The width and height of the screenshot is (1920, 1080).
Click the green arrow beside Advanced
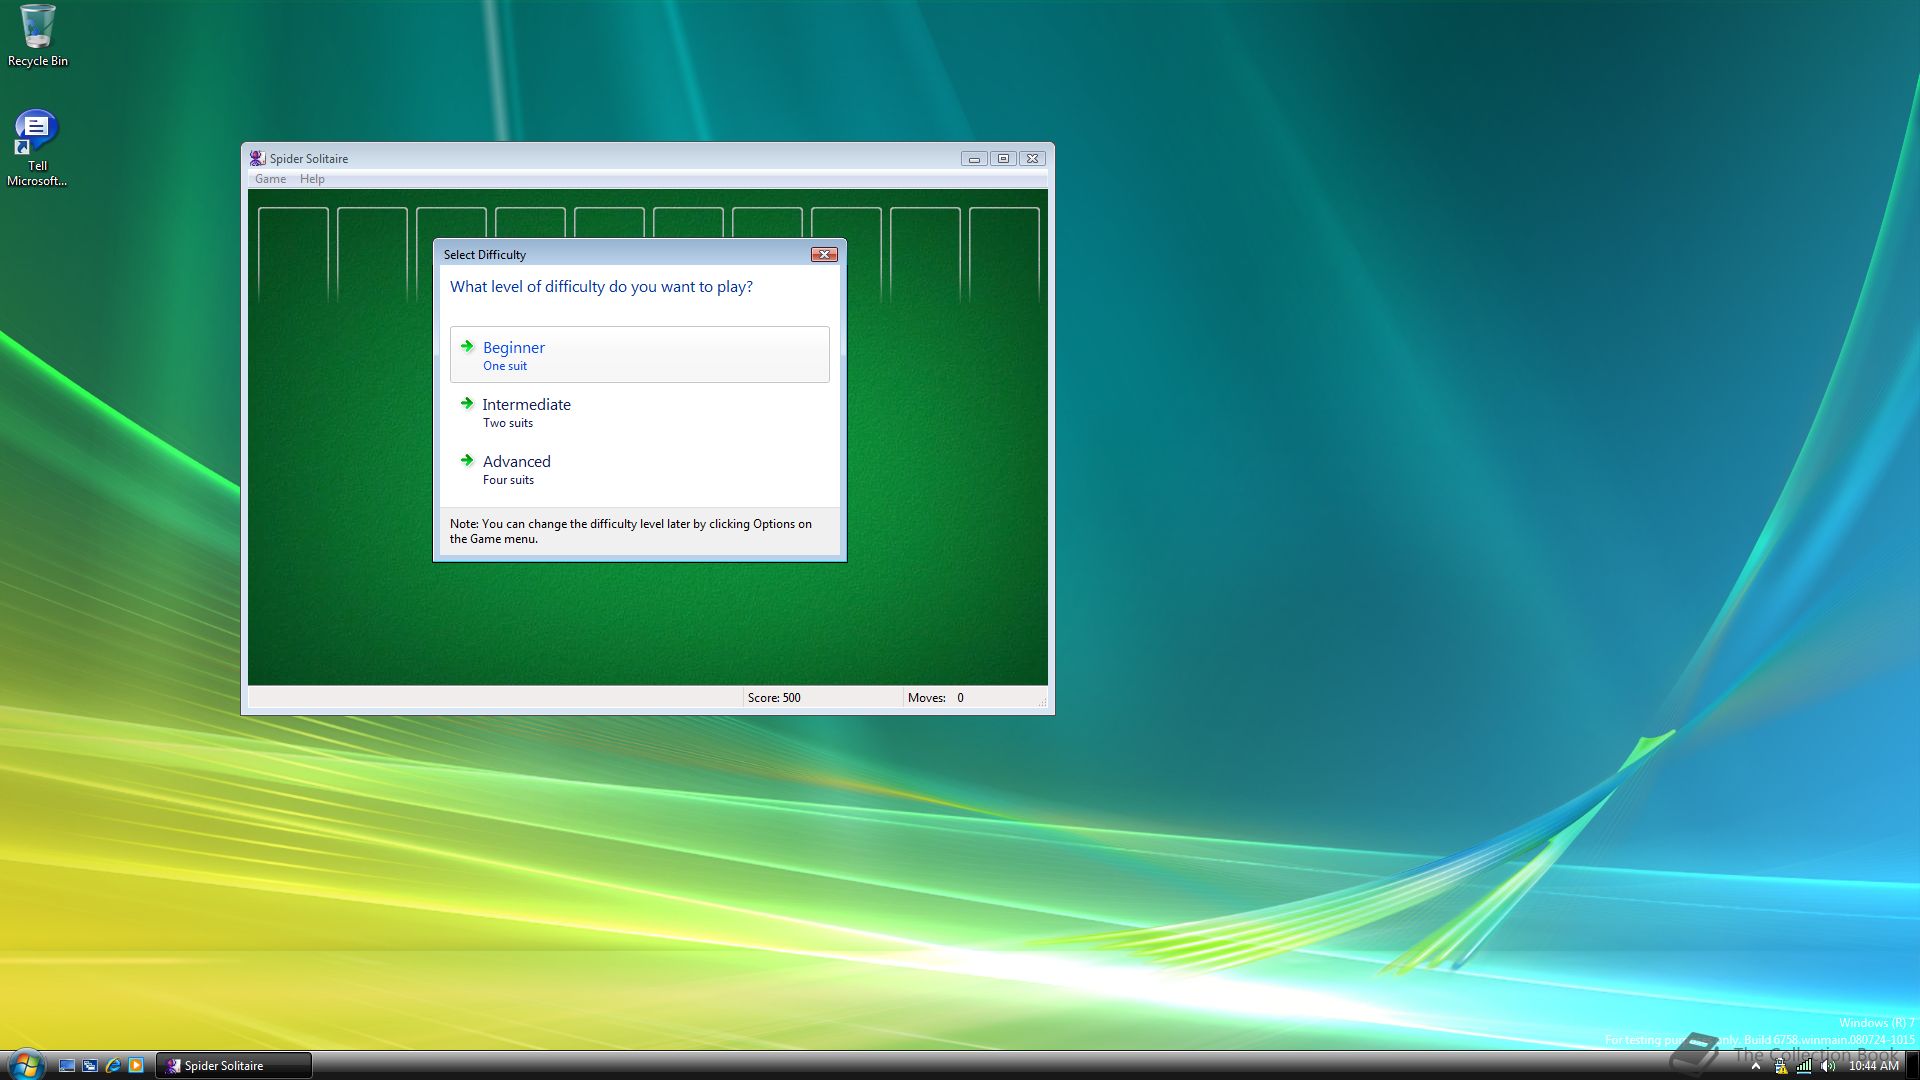(467, 460)
